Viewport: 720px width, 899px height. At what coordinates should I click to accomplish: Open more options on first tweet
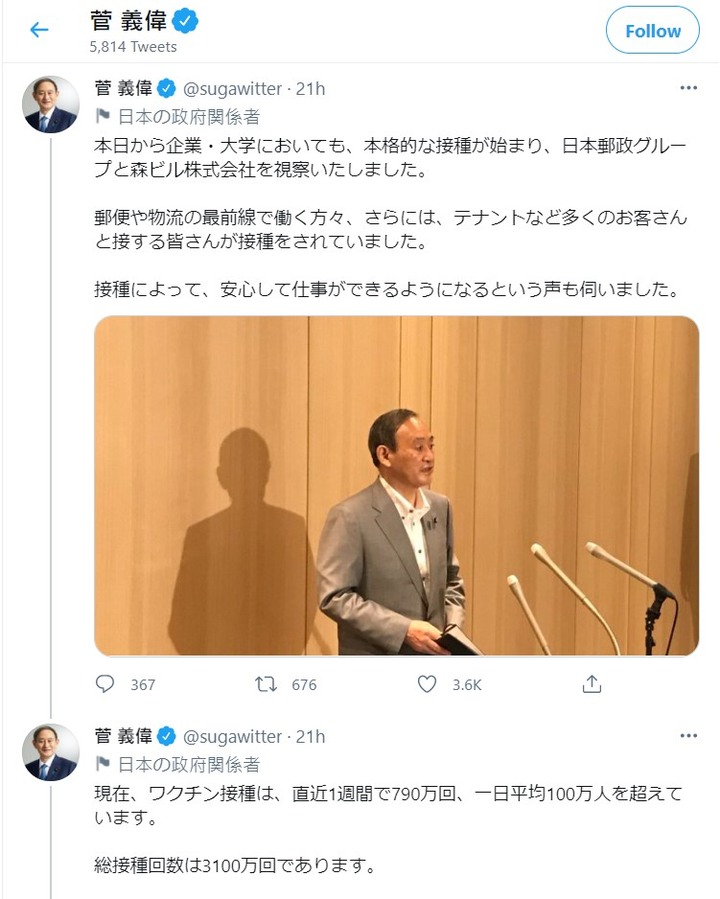tap(688, 88)
